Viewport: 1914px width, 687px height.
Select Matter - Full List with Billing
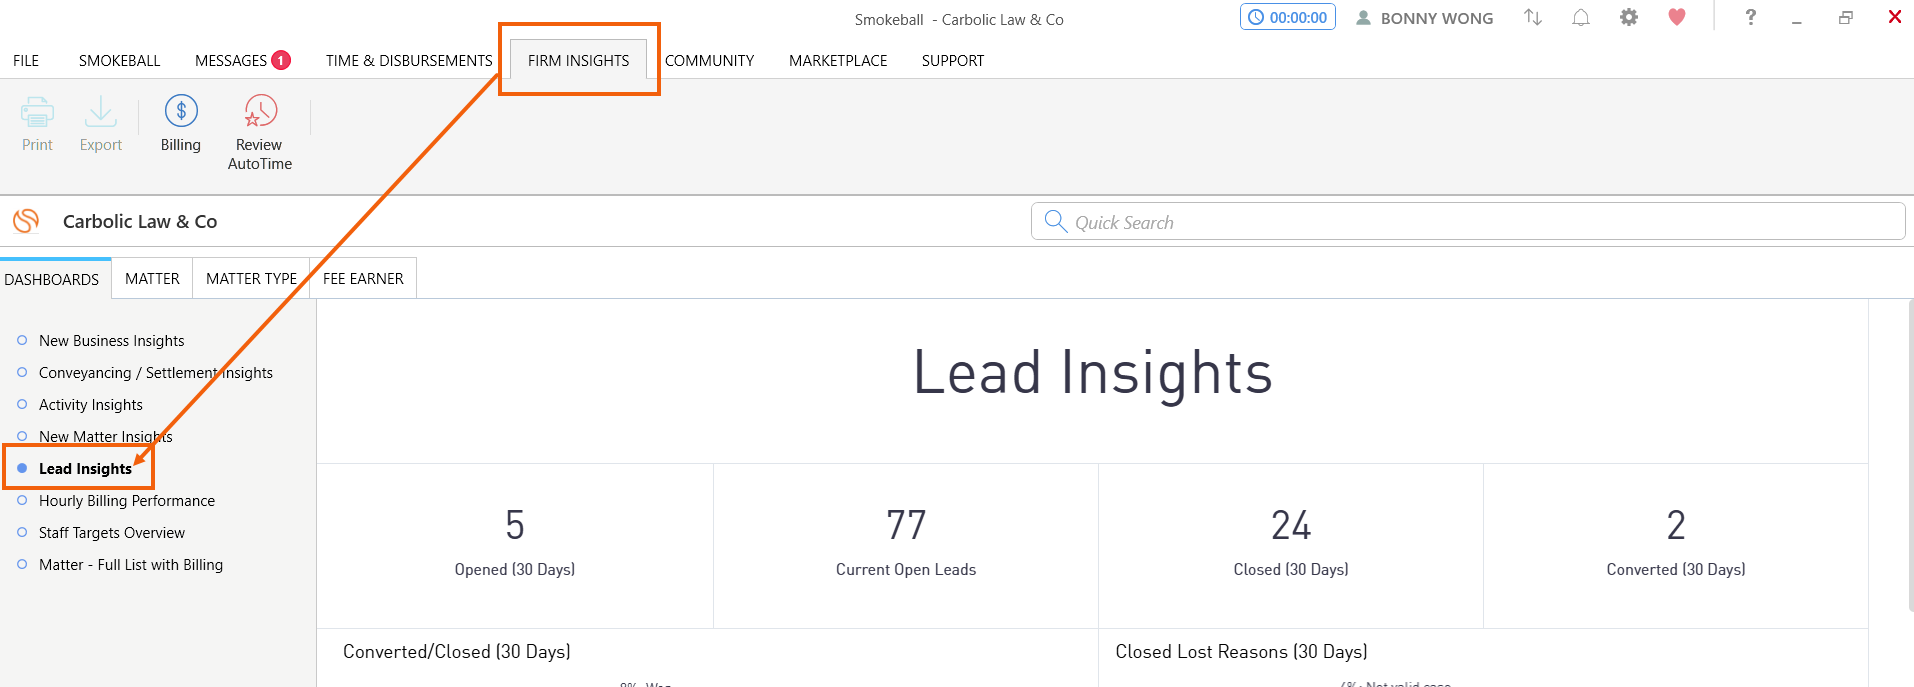coord(130,565)
